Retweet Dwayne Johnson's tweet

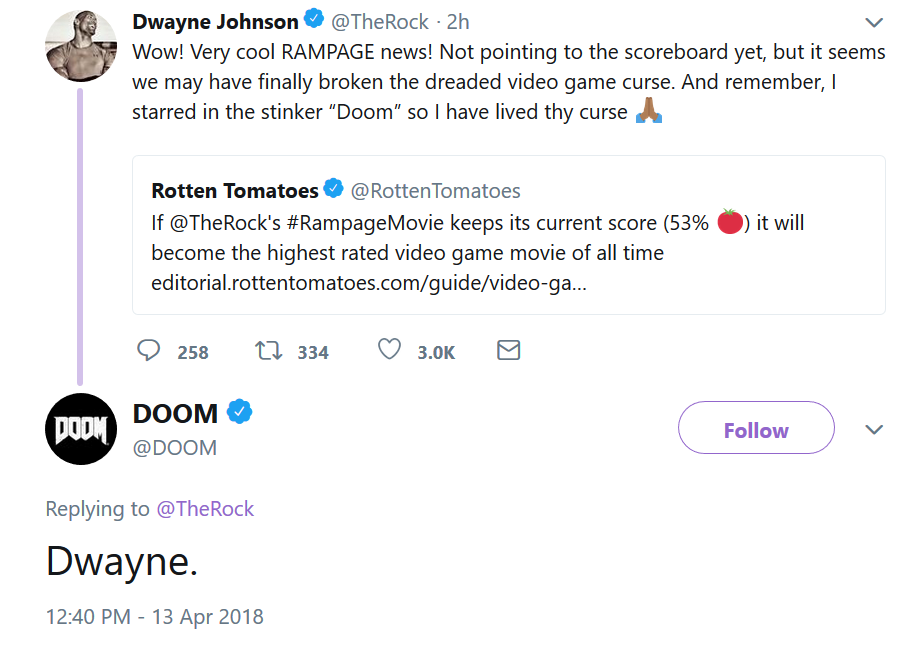(268, 350)
